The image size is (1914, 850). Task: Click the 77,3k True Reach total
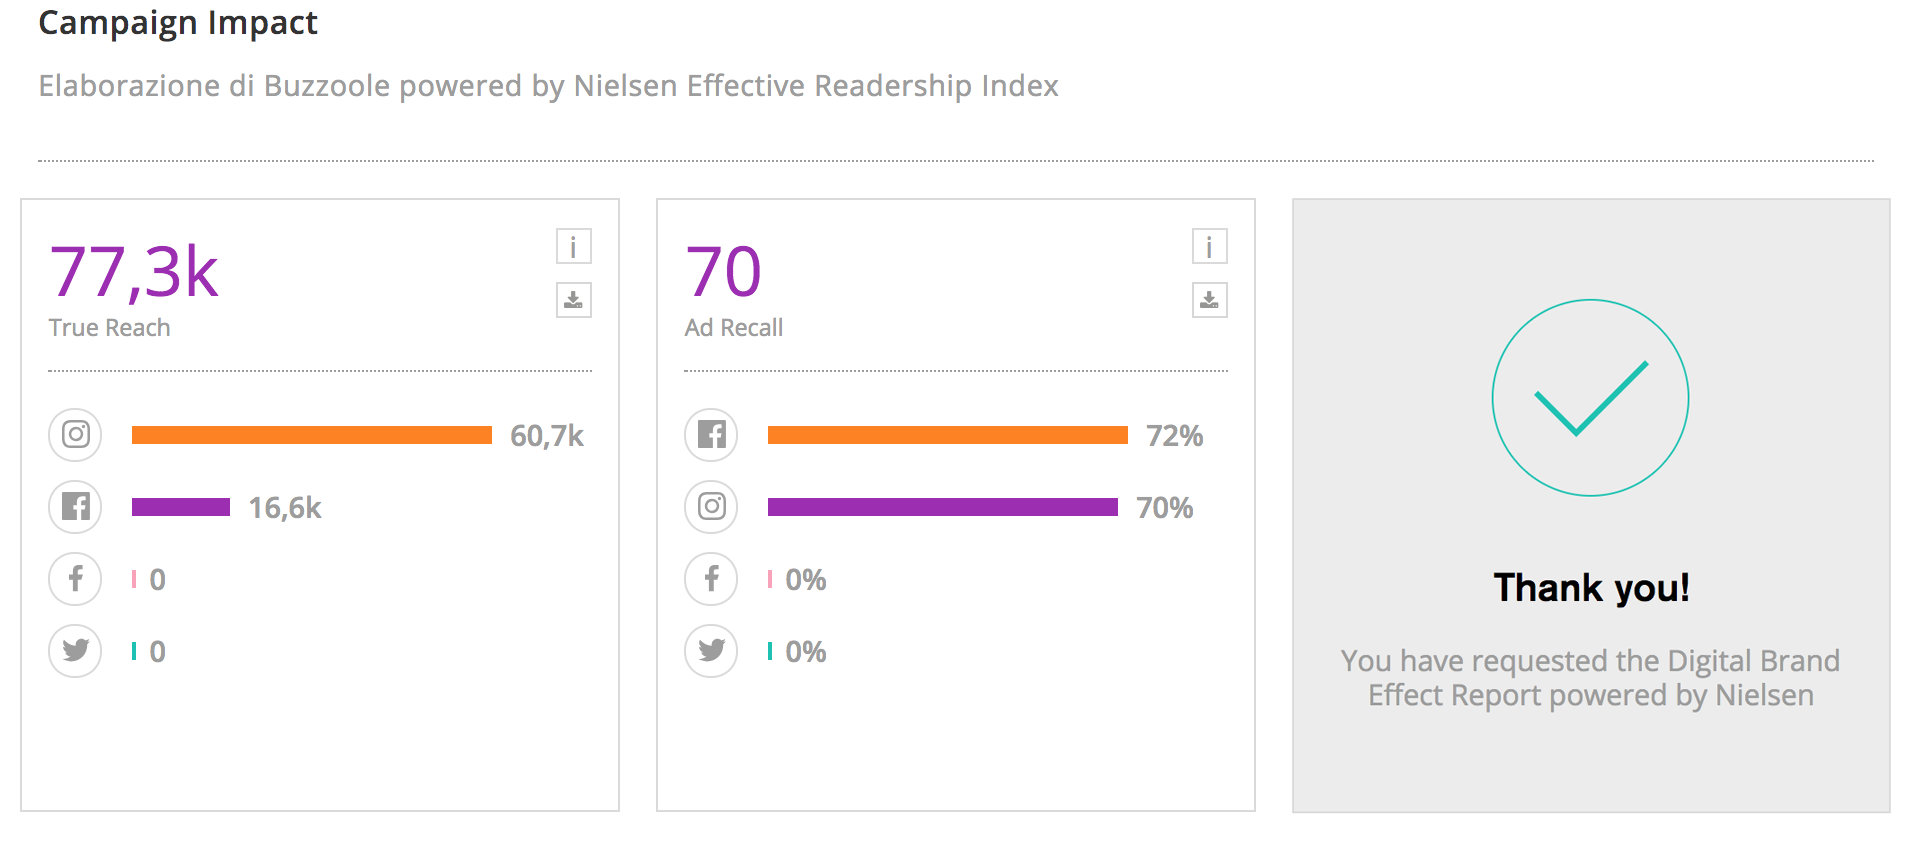(x=134, y=272)
